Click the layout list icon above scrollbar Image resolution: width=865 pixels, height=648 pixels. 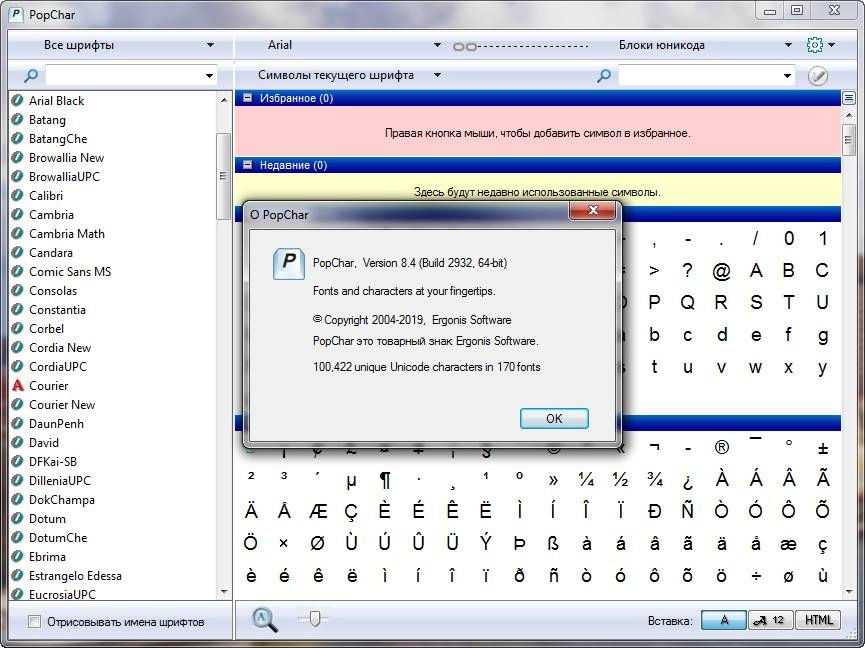click(x=848, y=98)
